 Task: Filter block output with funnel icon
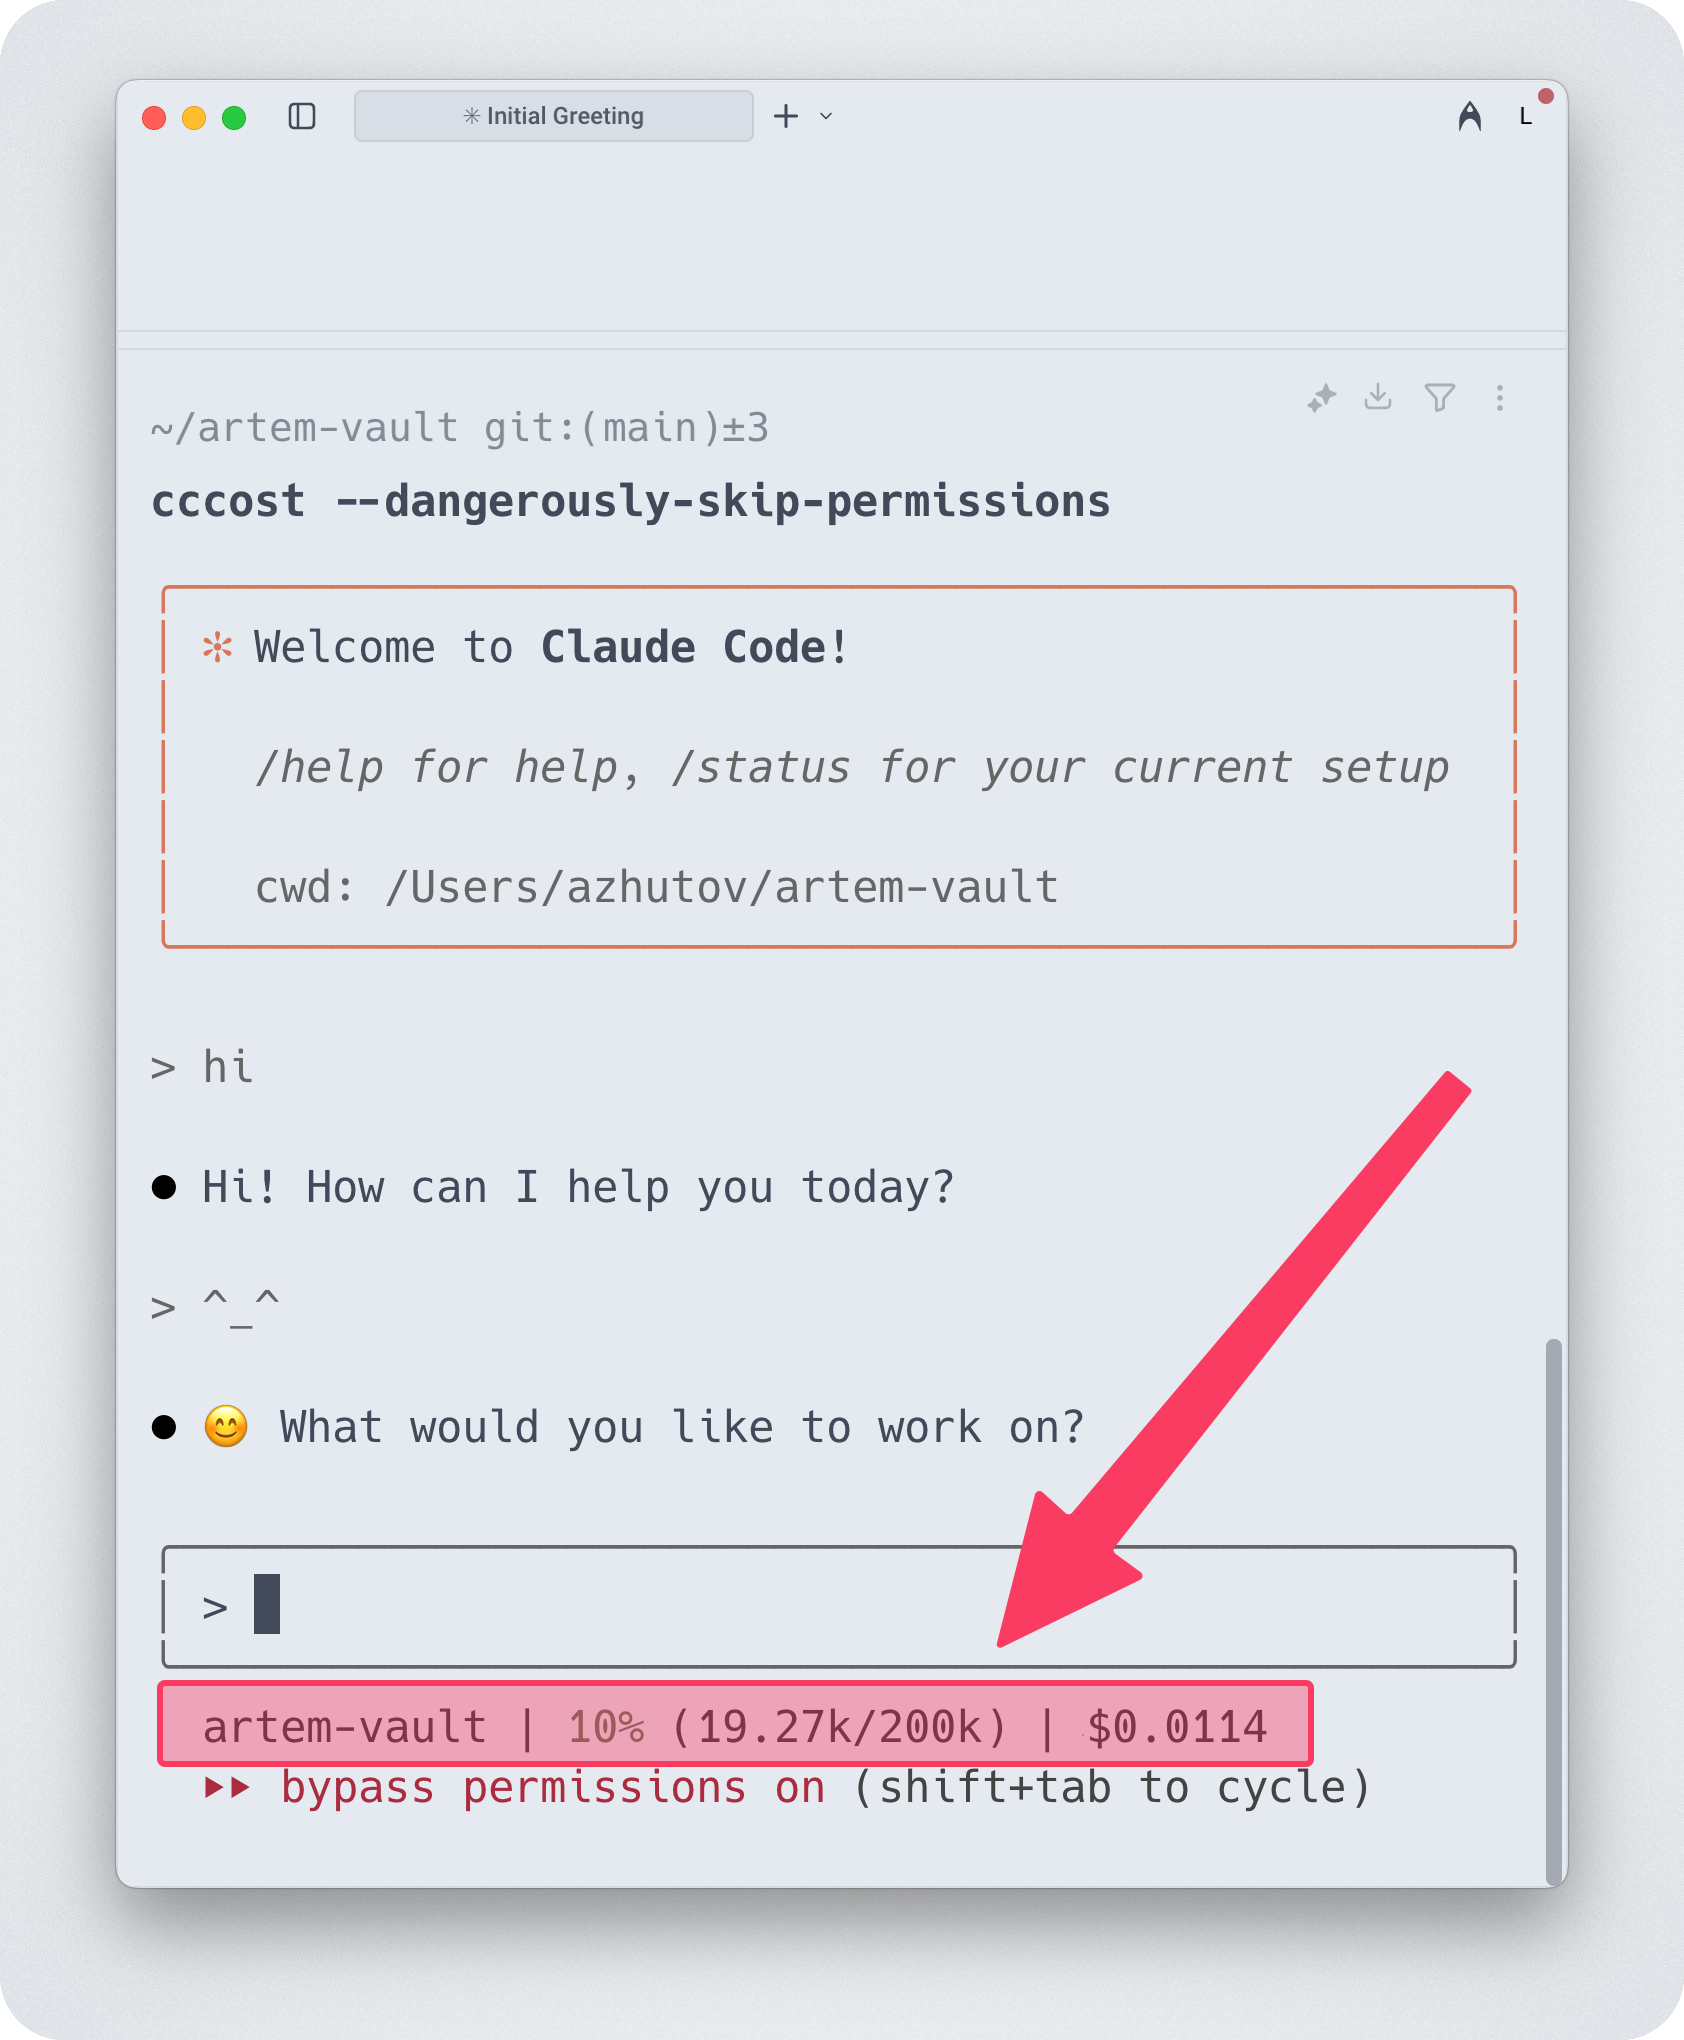(x=1439, y=398)
